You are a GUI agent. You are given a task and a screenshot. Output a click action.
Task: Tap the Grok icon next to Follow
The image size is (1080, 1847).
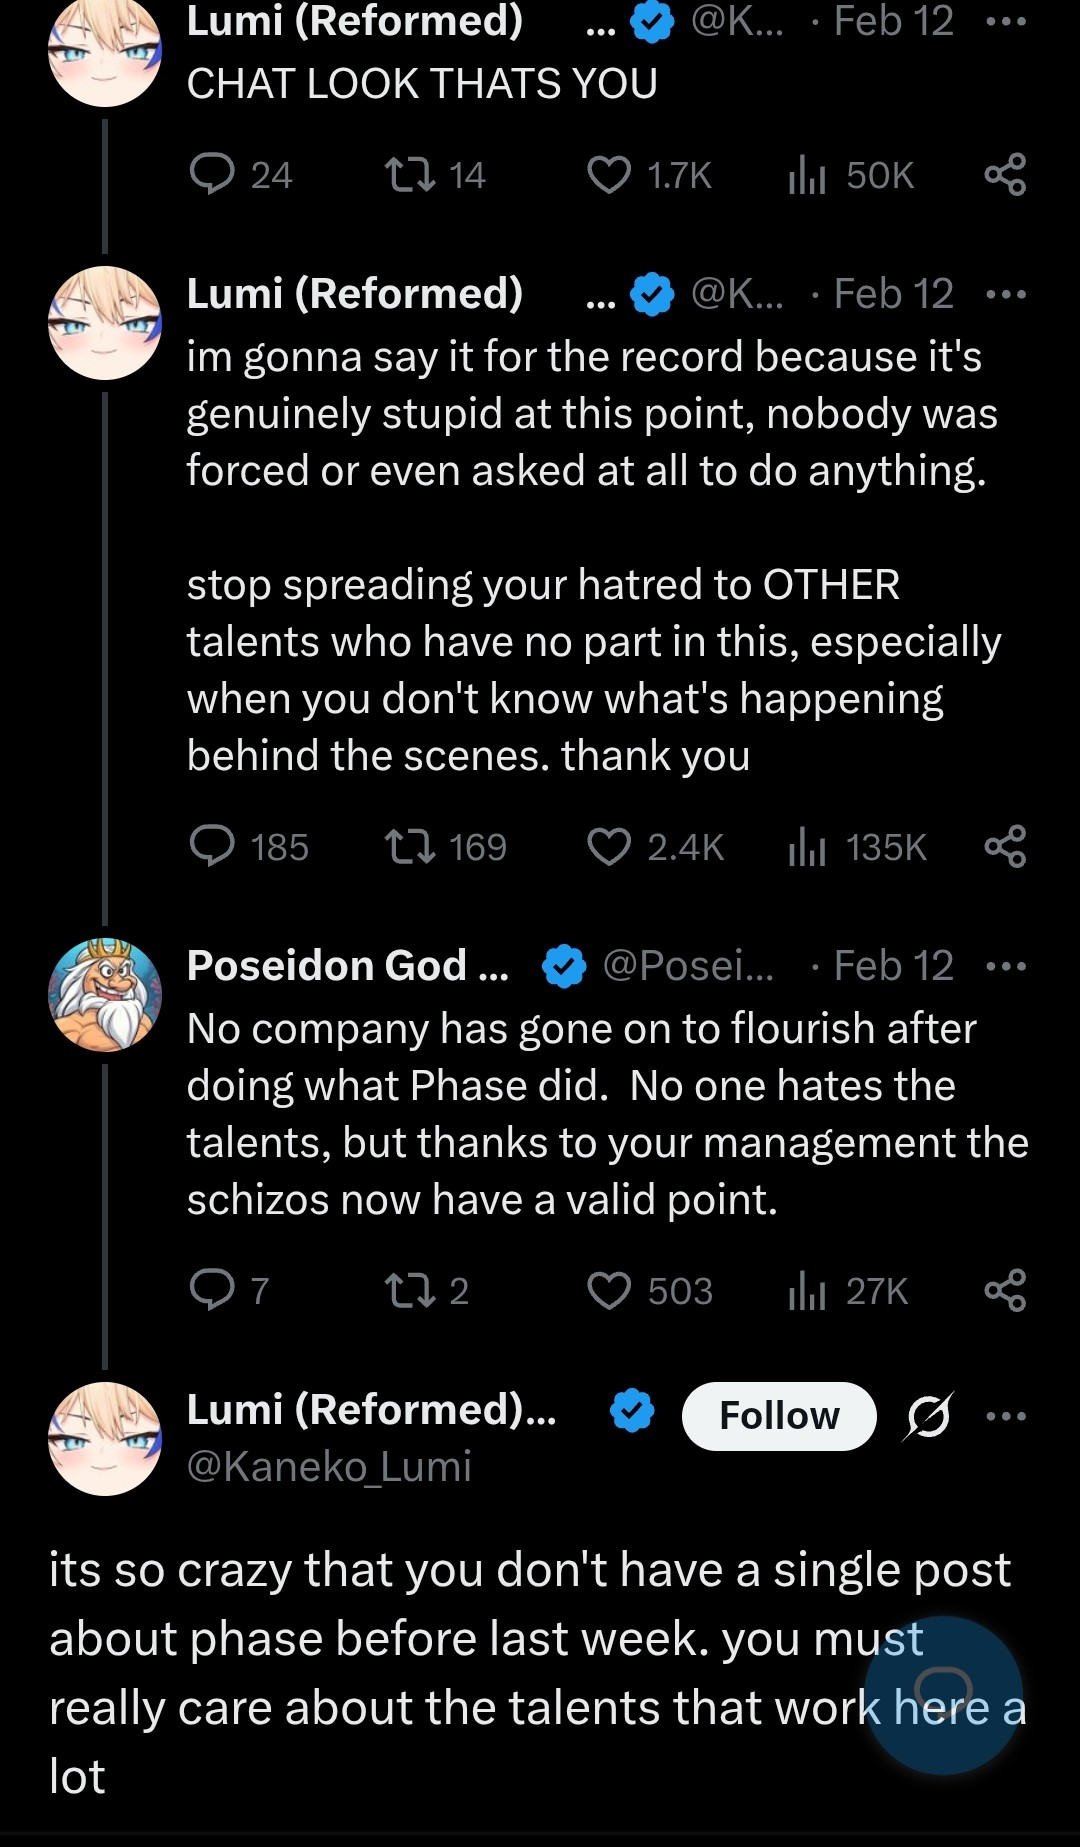click(929, 1416)
